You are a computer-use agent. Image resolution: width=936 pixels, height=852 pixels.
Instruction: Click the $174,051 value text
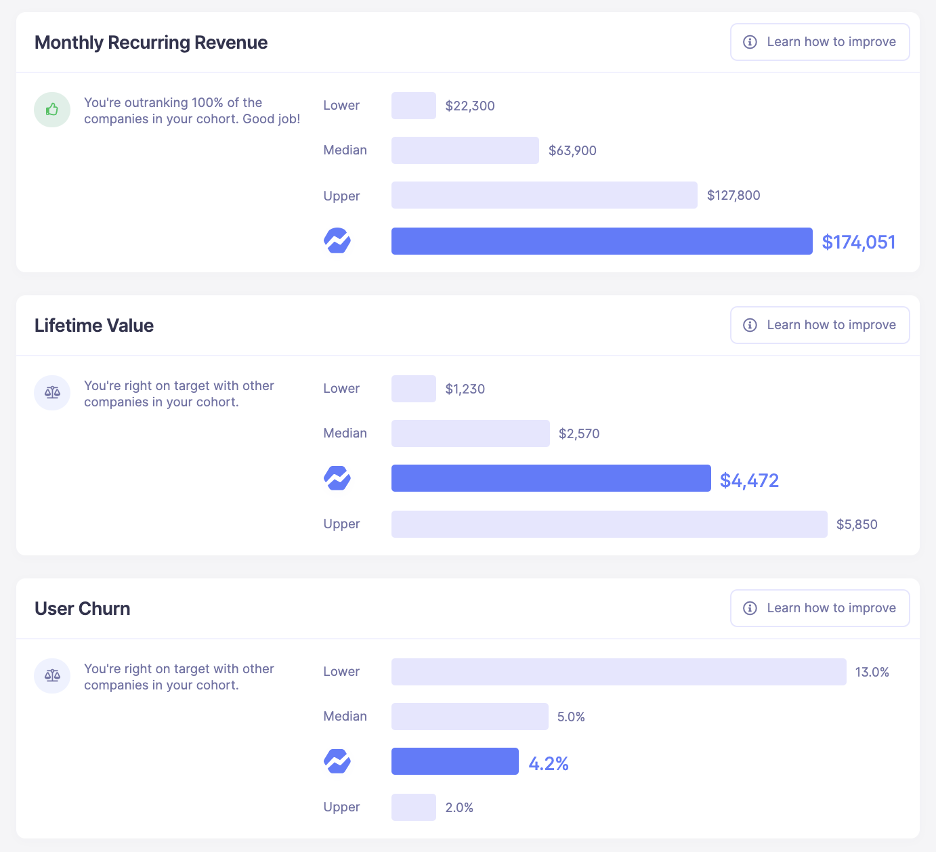(x=858, y=242)
